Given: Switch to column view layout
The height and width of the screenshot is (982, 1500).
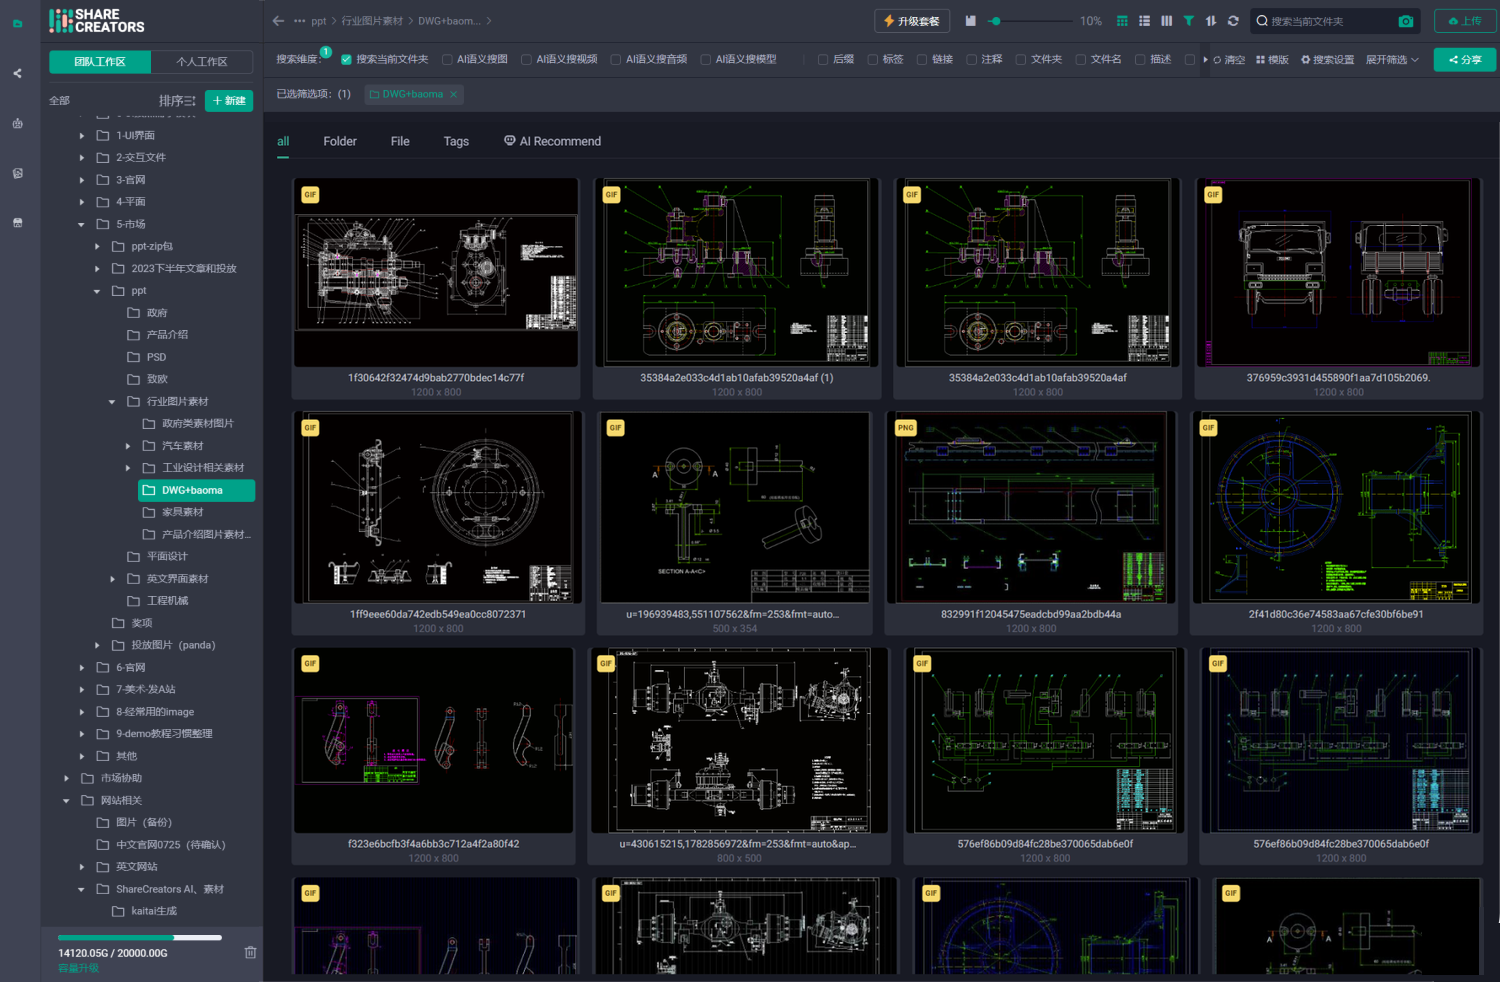Looking at the screenshot, I should (1166, 21).
